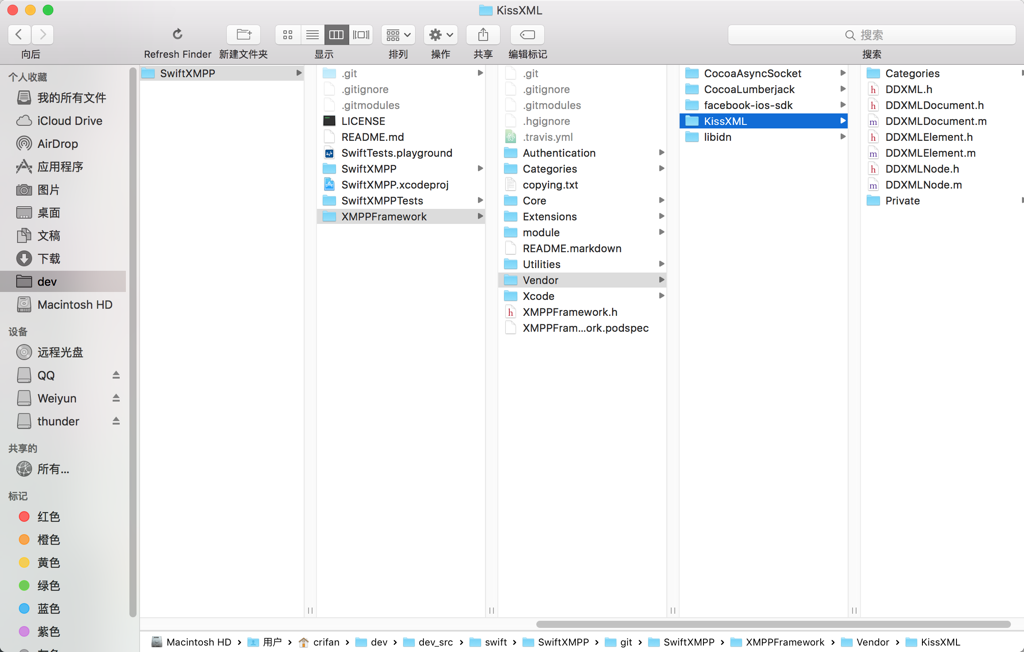
Task: Select CocoaAsyncSocket folder
Action: coord(764,73)
